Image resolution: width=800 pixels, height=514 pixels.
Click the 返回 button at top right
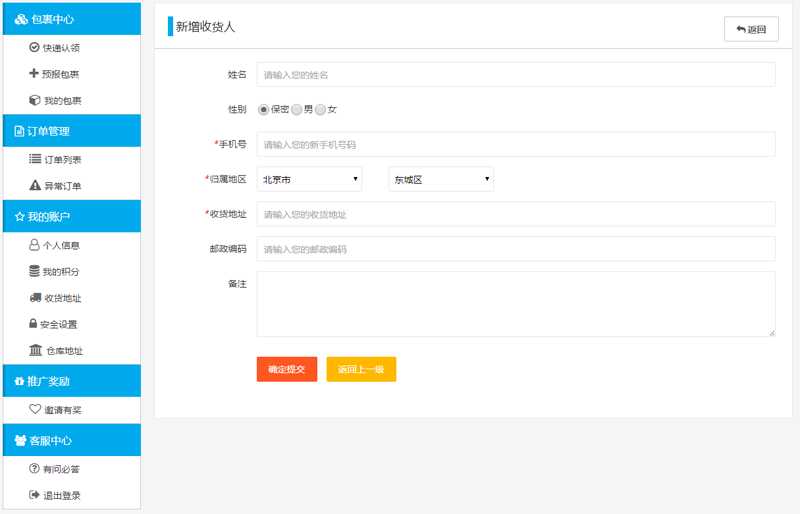coord(751,29)
